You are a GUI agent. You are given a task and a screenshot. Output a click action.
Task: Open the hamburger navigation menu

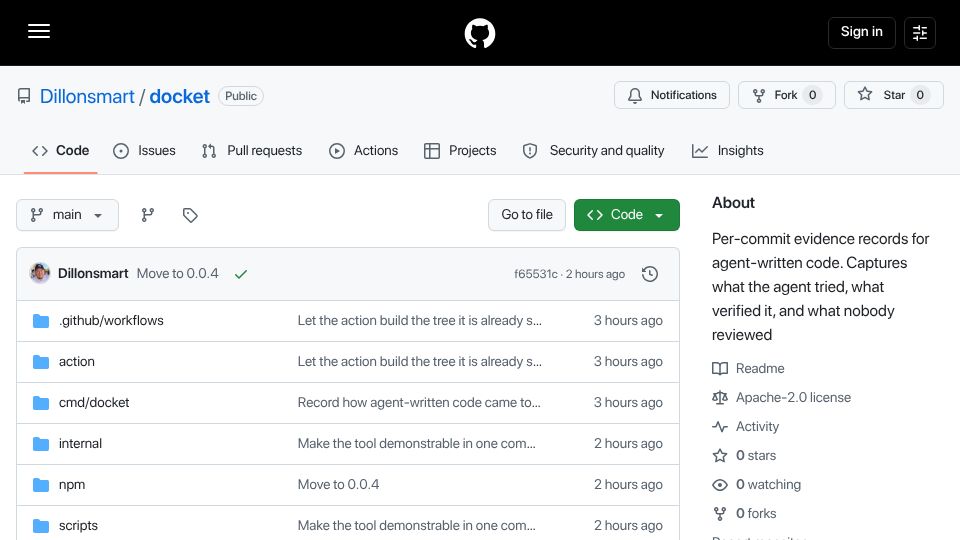tap(39, 31)
